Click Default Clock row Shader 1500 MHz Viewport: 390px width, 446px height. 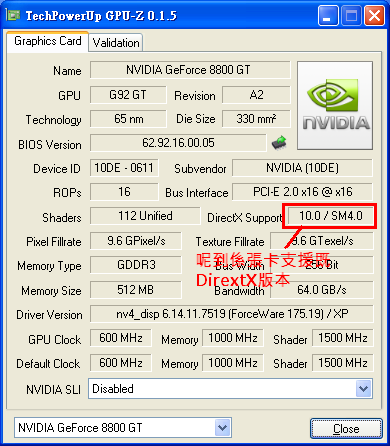point(343,363)
